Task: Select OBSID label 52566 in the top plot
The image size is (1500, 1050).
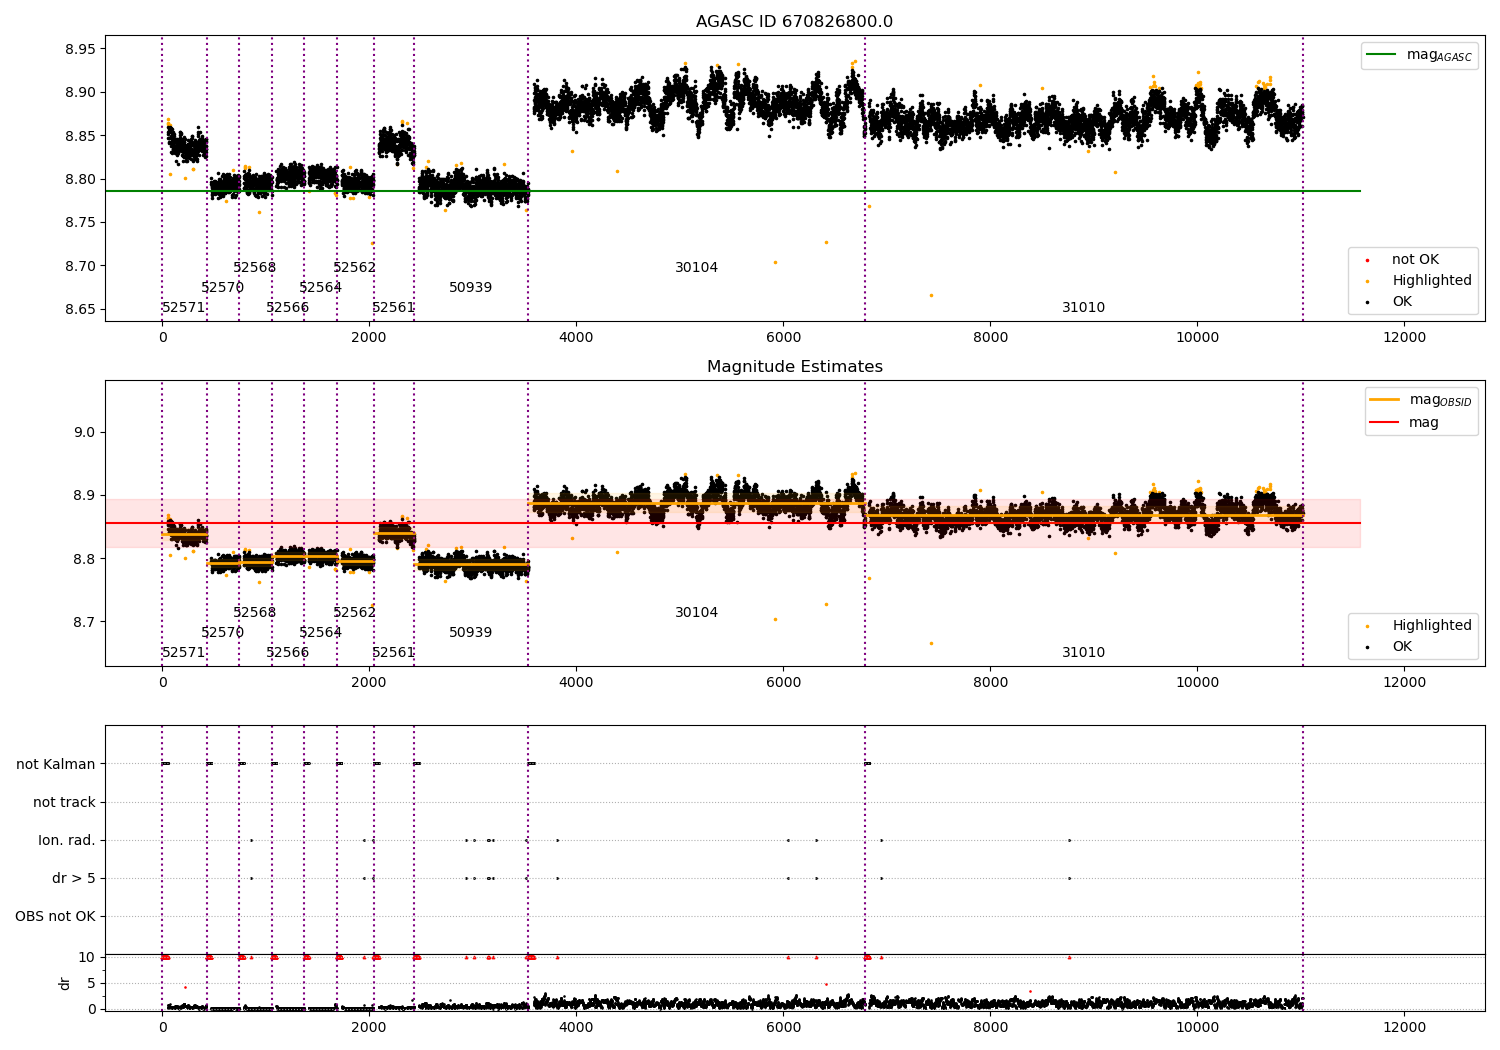Action: [288, 308]
